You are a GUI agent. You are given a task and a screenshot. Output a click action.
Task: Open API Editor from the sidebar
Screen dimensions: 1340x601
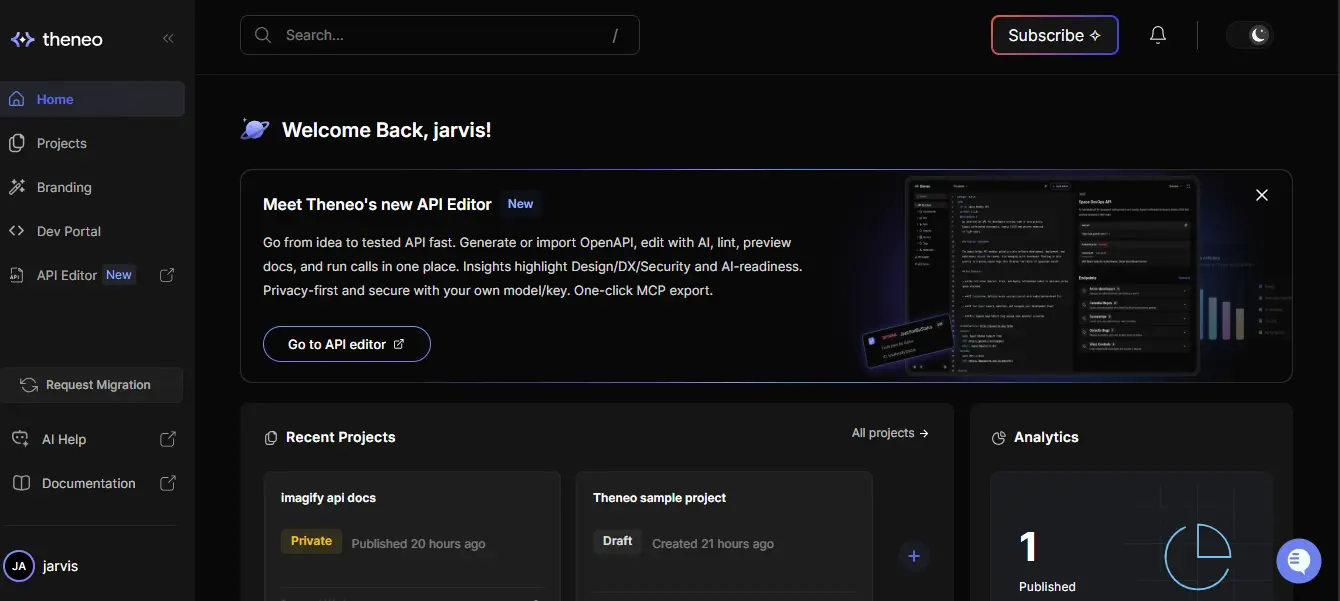[x=67, y=275]
